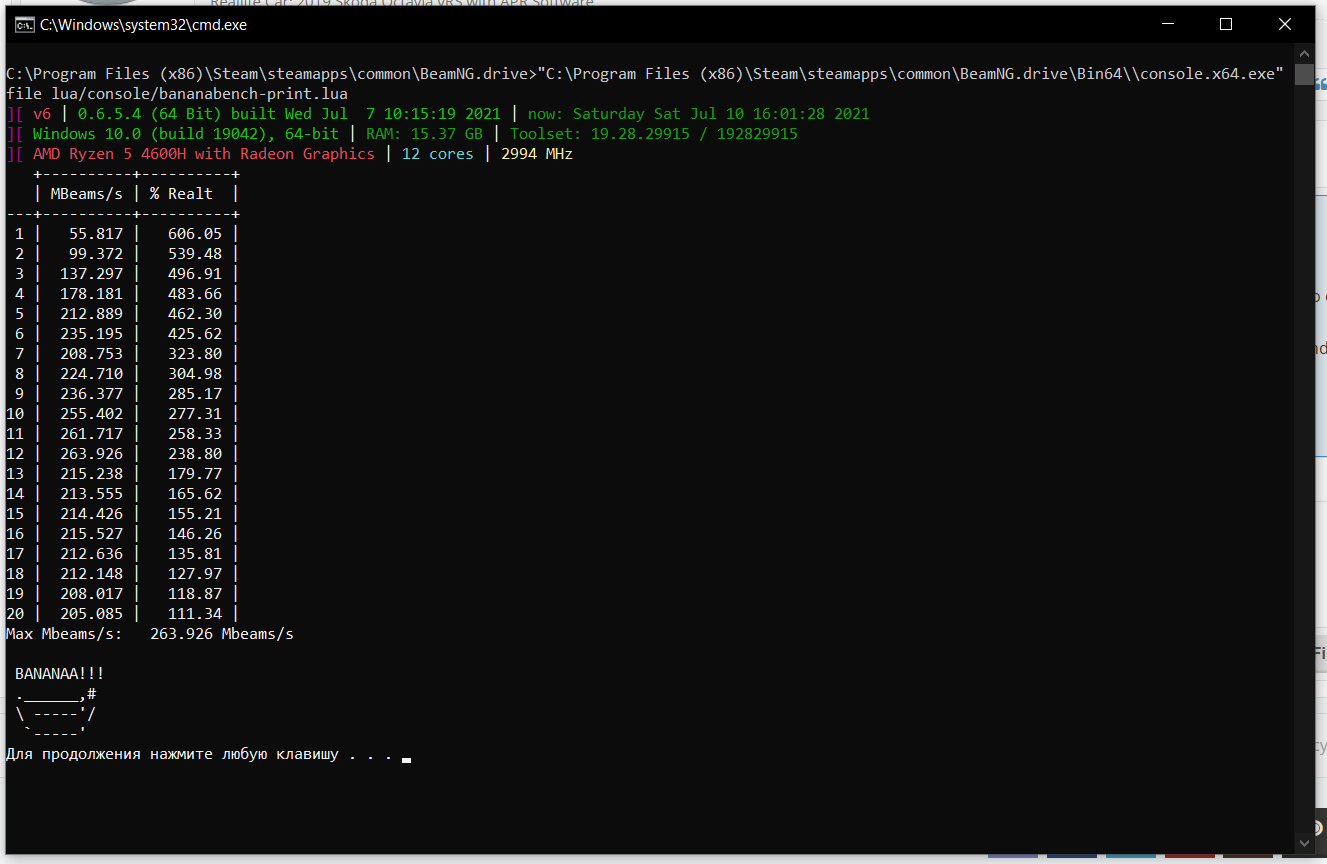Click the value 255.402 in row 10
This screenshot has width=1327, height=864.
(92, 414)
